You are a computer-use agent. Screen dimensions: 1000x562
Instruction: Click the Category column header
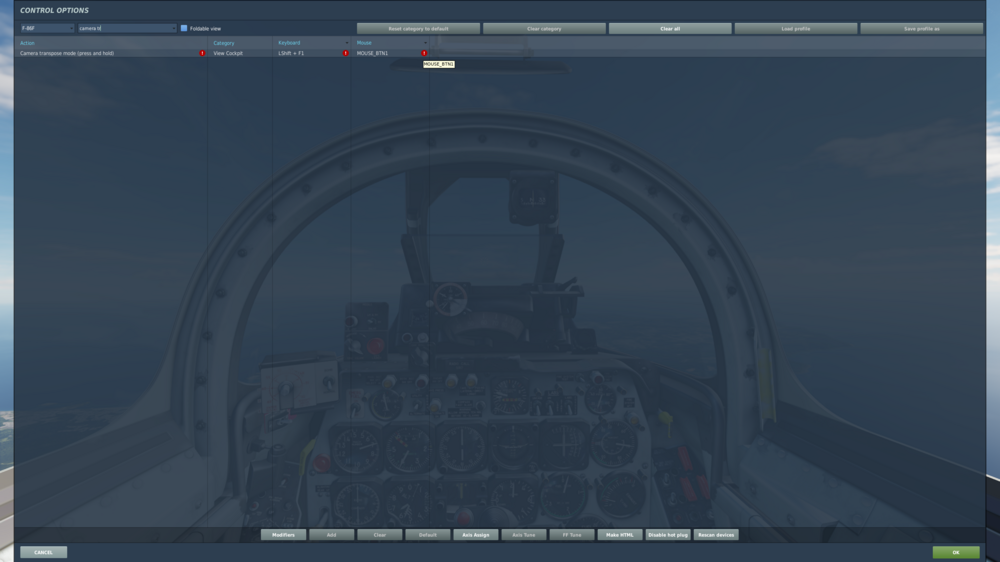point(224,43)
